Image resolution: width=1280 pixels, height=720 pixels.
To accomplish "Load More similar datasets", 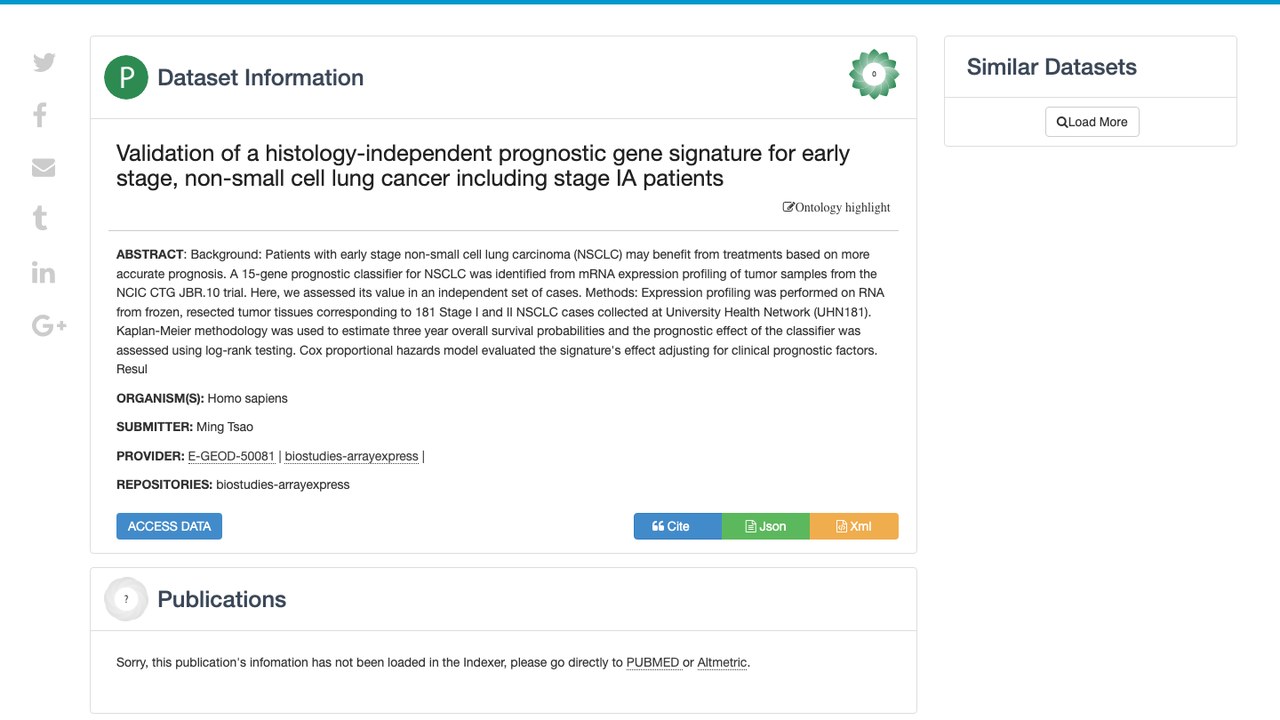I will pos(1092,122).
